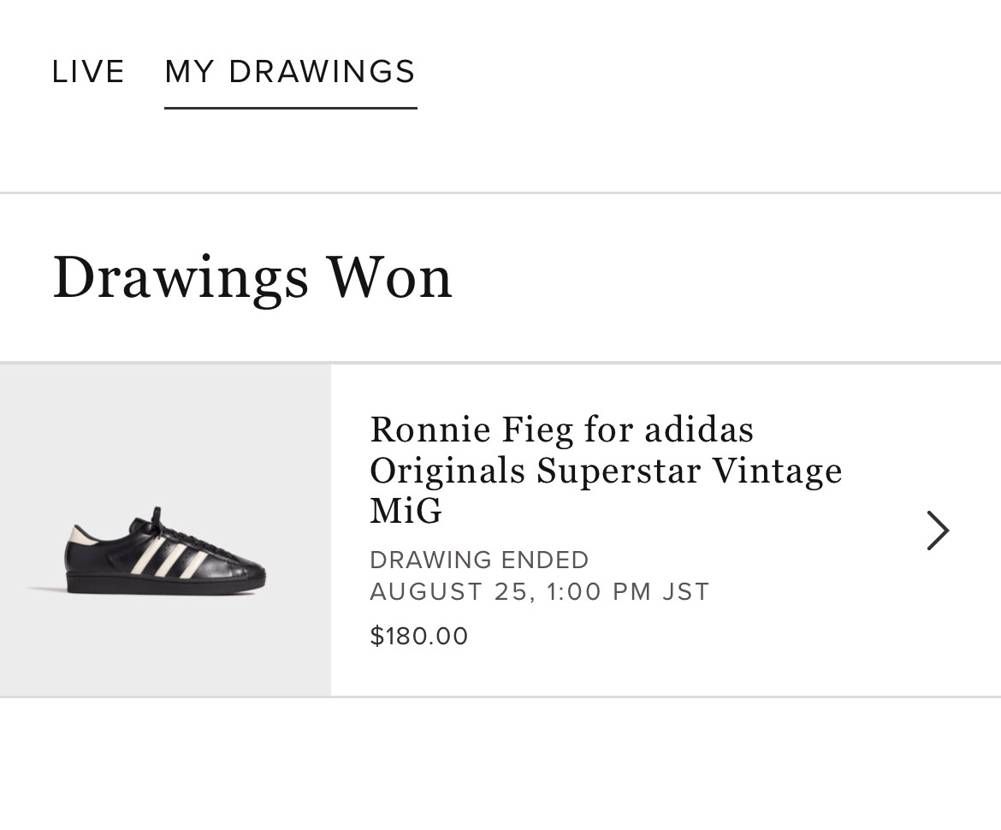1001x830 pixels.
Task: Click the $180.00 price text
Action: [x=419, y=636]
